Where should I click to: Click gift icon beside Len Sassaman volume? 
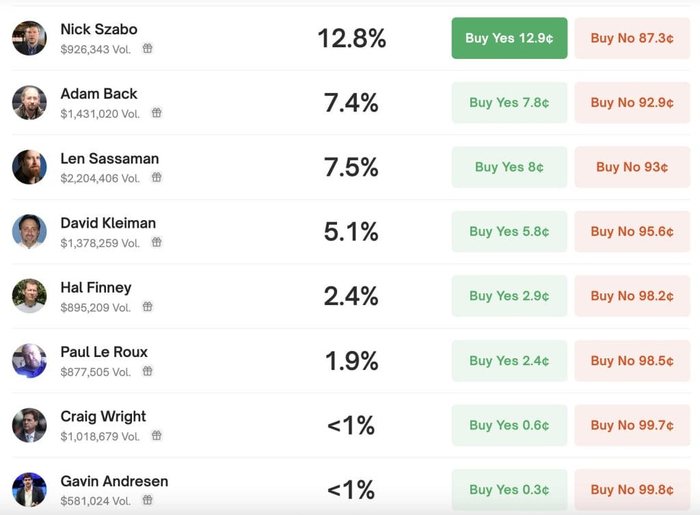pos(156,178)
